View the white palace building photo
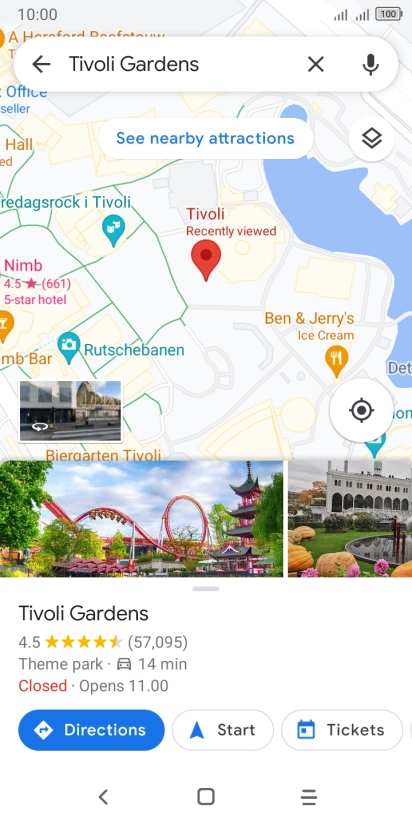The height and width of the screenshot is (824, 412). click(x=350, y=519)
